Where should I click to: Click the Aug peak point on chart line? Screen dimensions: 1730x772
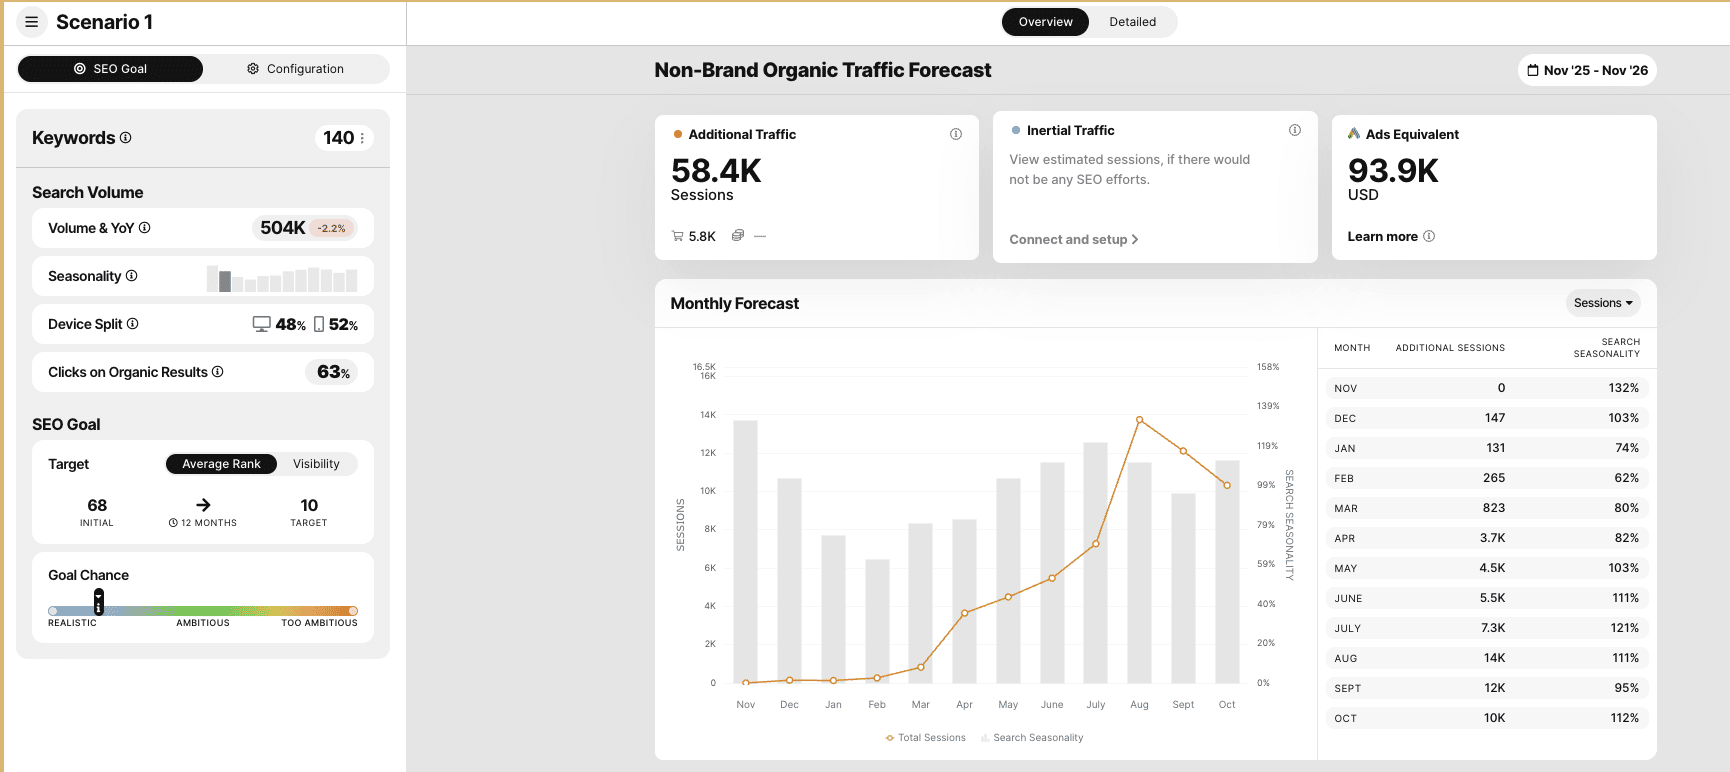tap(1139, 420)
